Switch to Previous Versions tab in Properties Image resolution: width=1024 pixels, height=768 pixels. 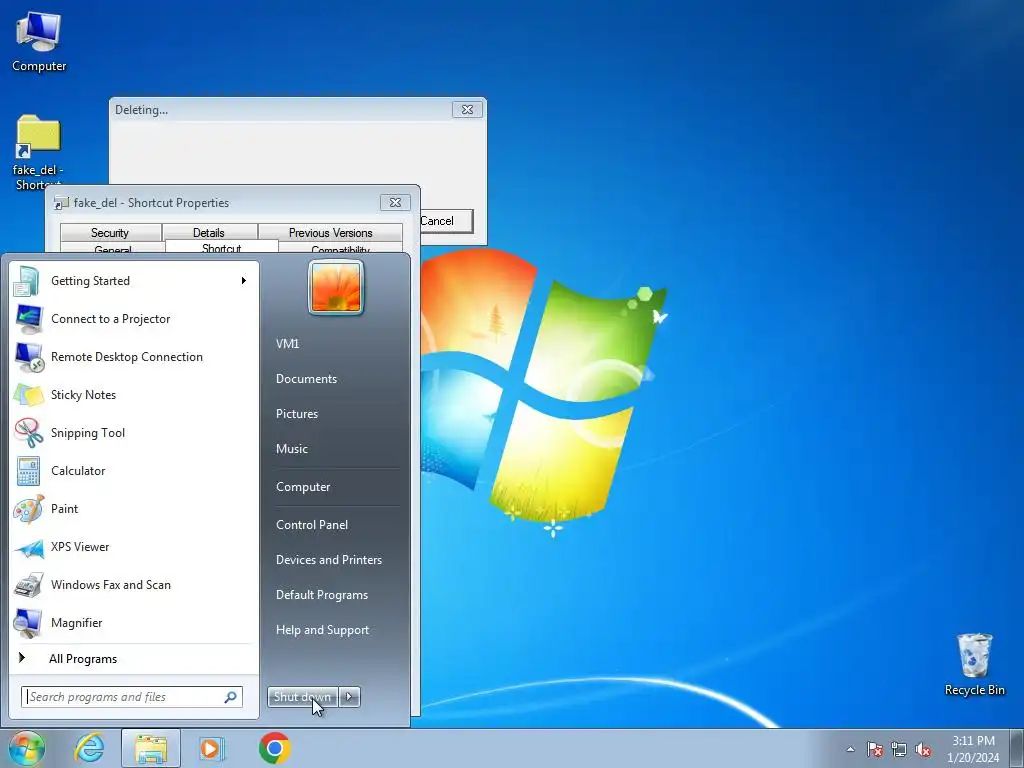tap(330, 232)
